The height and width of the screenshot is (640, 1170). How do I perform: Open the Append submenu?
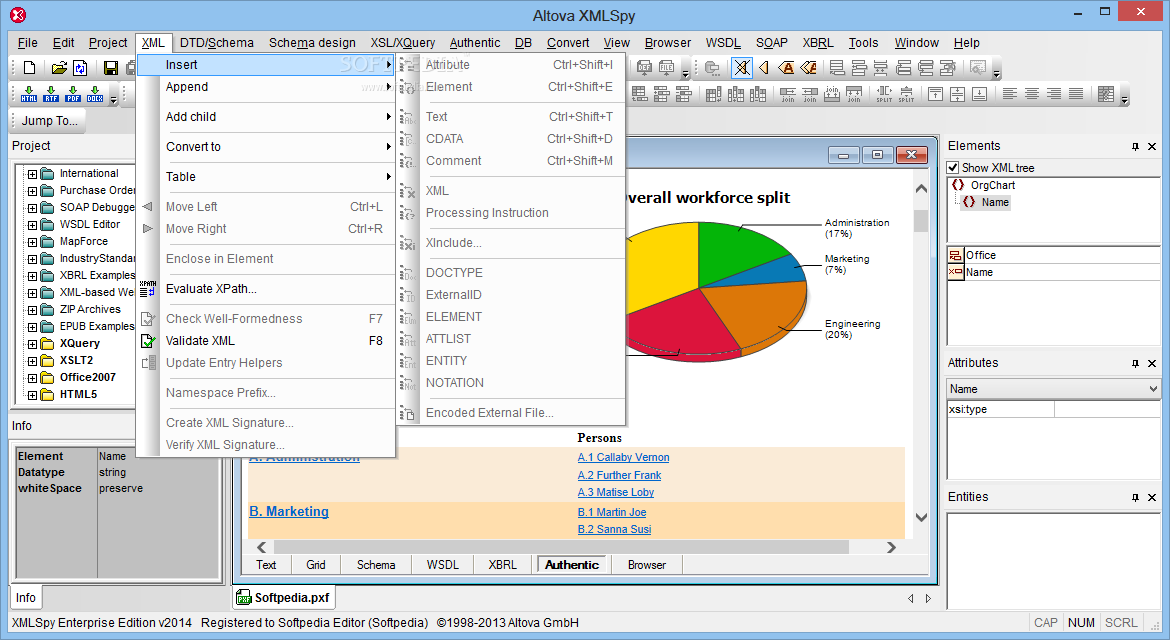[x=266, y=87]
